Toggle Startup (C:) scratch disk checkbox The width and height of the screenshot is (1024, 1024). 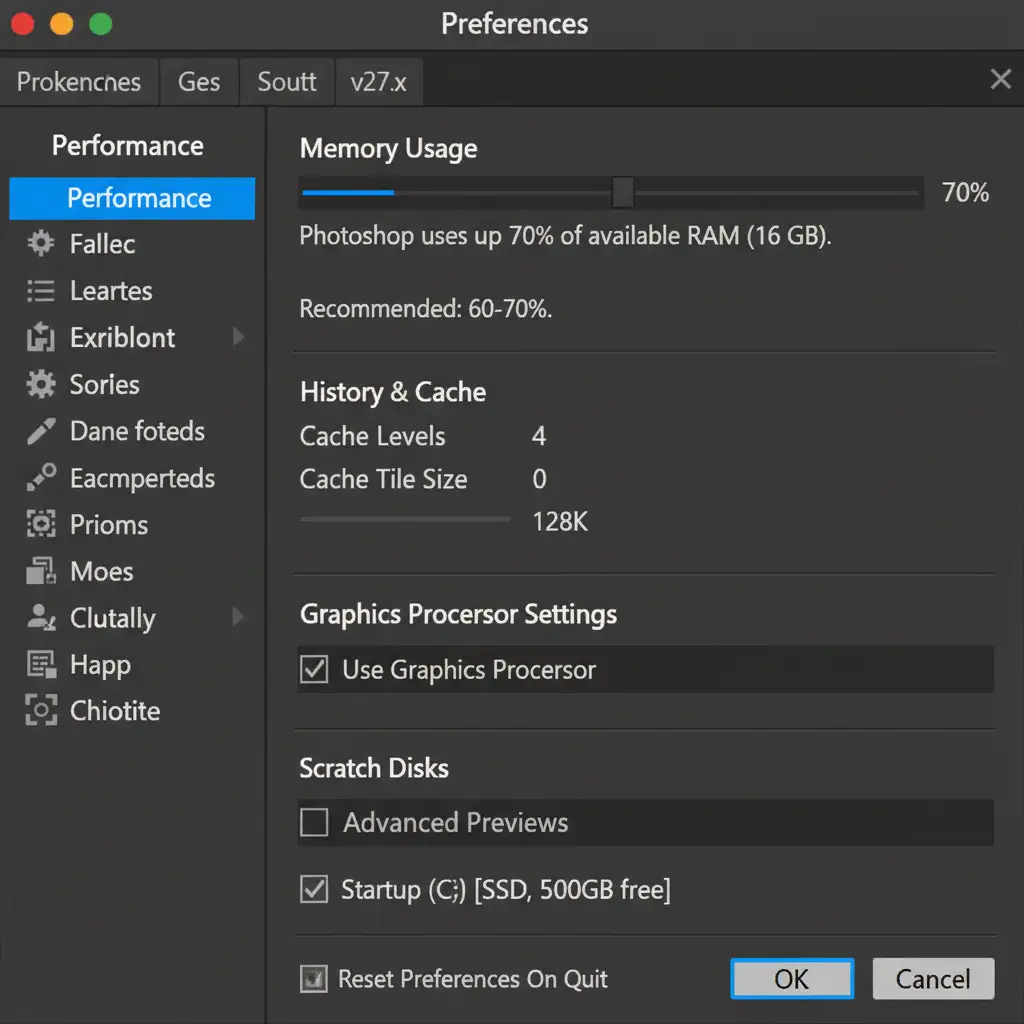314,889
